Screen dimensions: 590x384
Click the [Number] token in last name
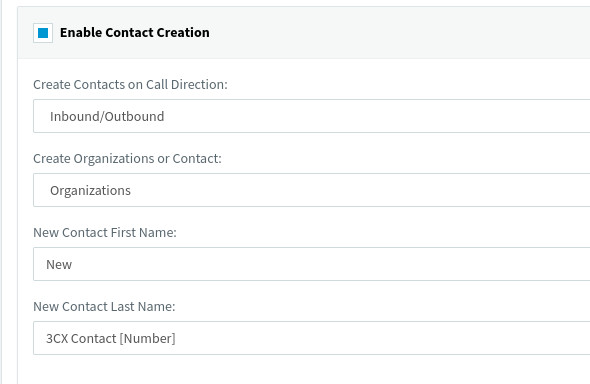click(x=148, y=338)
